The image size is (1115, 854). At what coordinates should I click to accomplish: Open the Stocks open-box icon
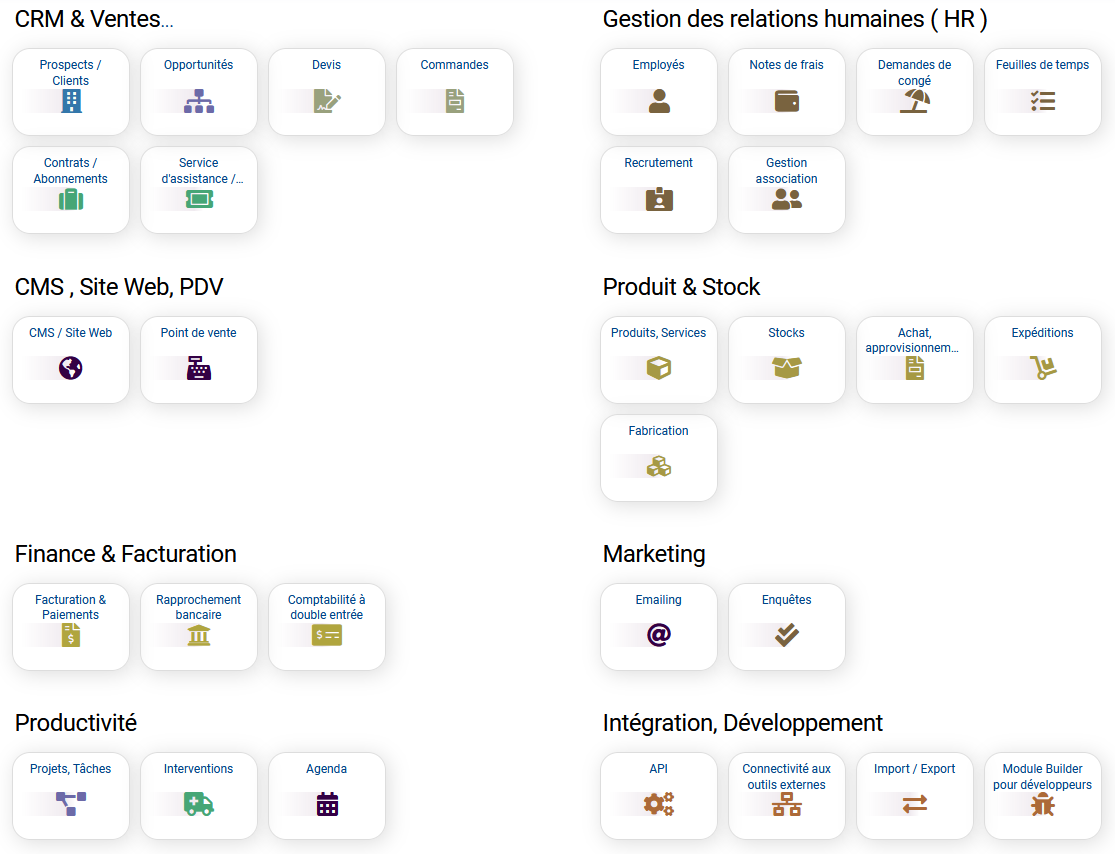tap(787, 369)
